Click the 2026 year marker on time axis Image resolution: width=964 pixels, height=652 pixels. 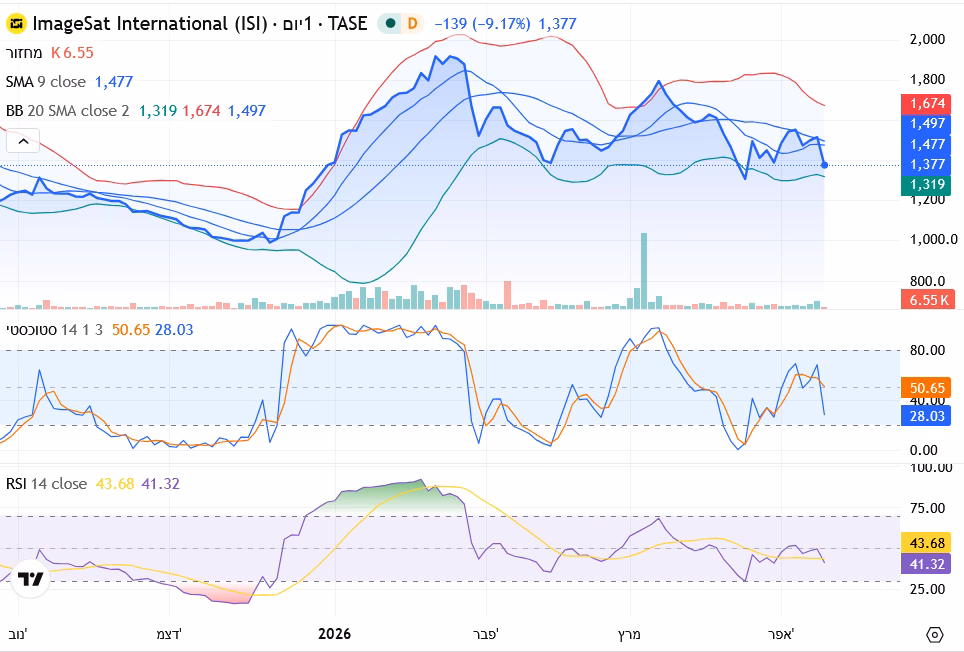click(x=336, y=634)
